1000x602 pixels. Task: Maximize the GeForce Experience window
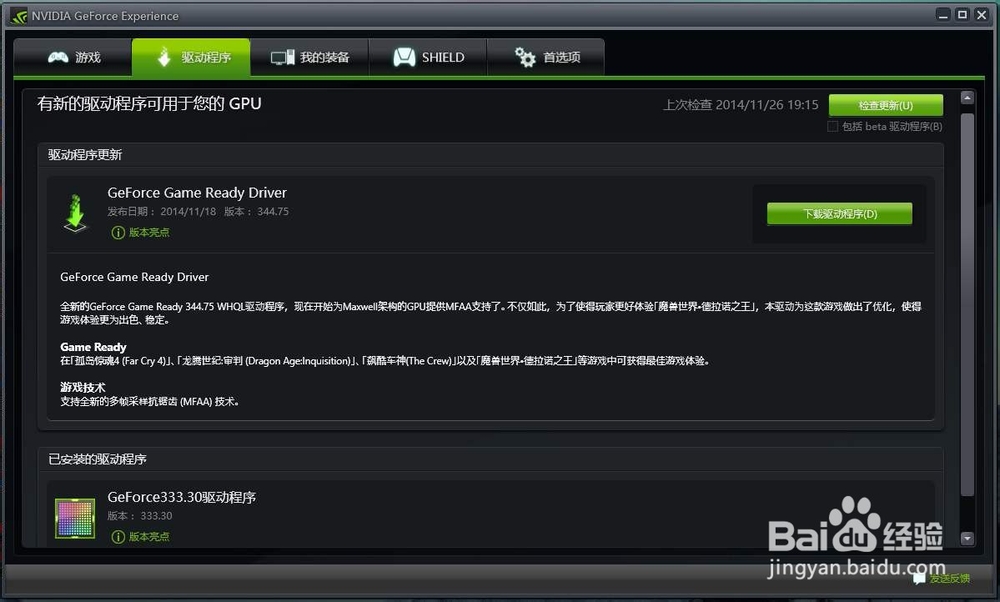click(962, 15)
